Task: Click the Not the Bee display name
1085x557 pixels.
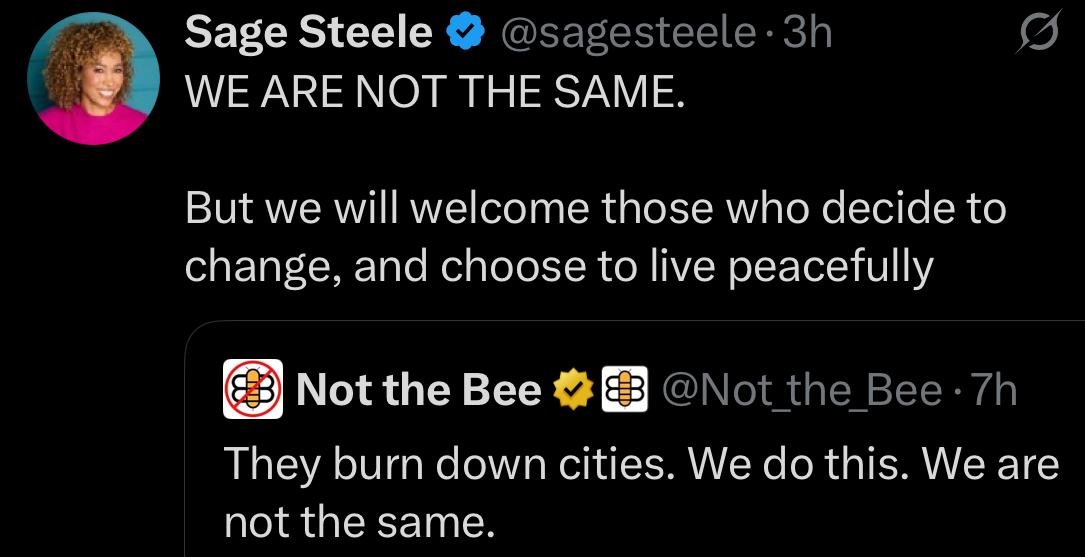Action: [x=418, y=390]
